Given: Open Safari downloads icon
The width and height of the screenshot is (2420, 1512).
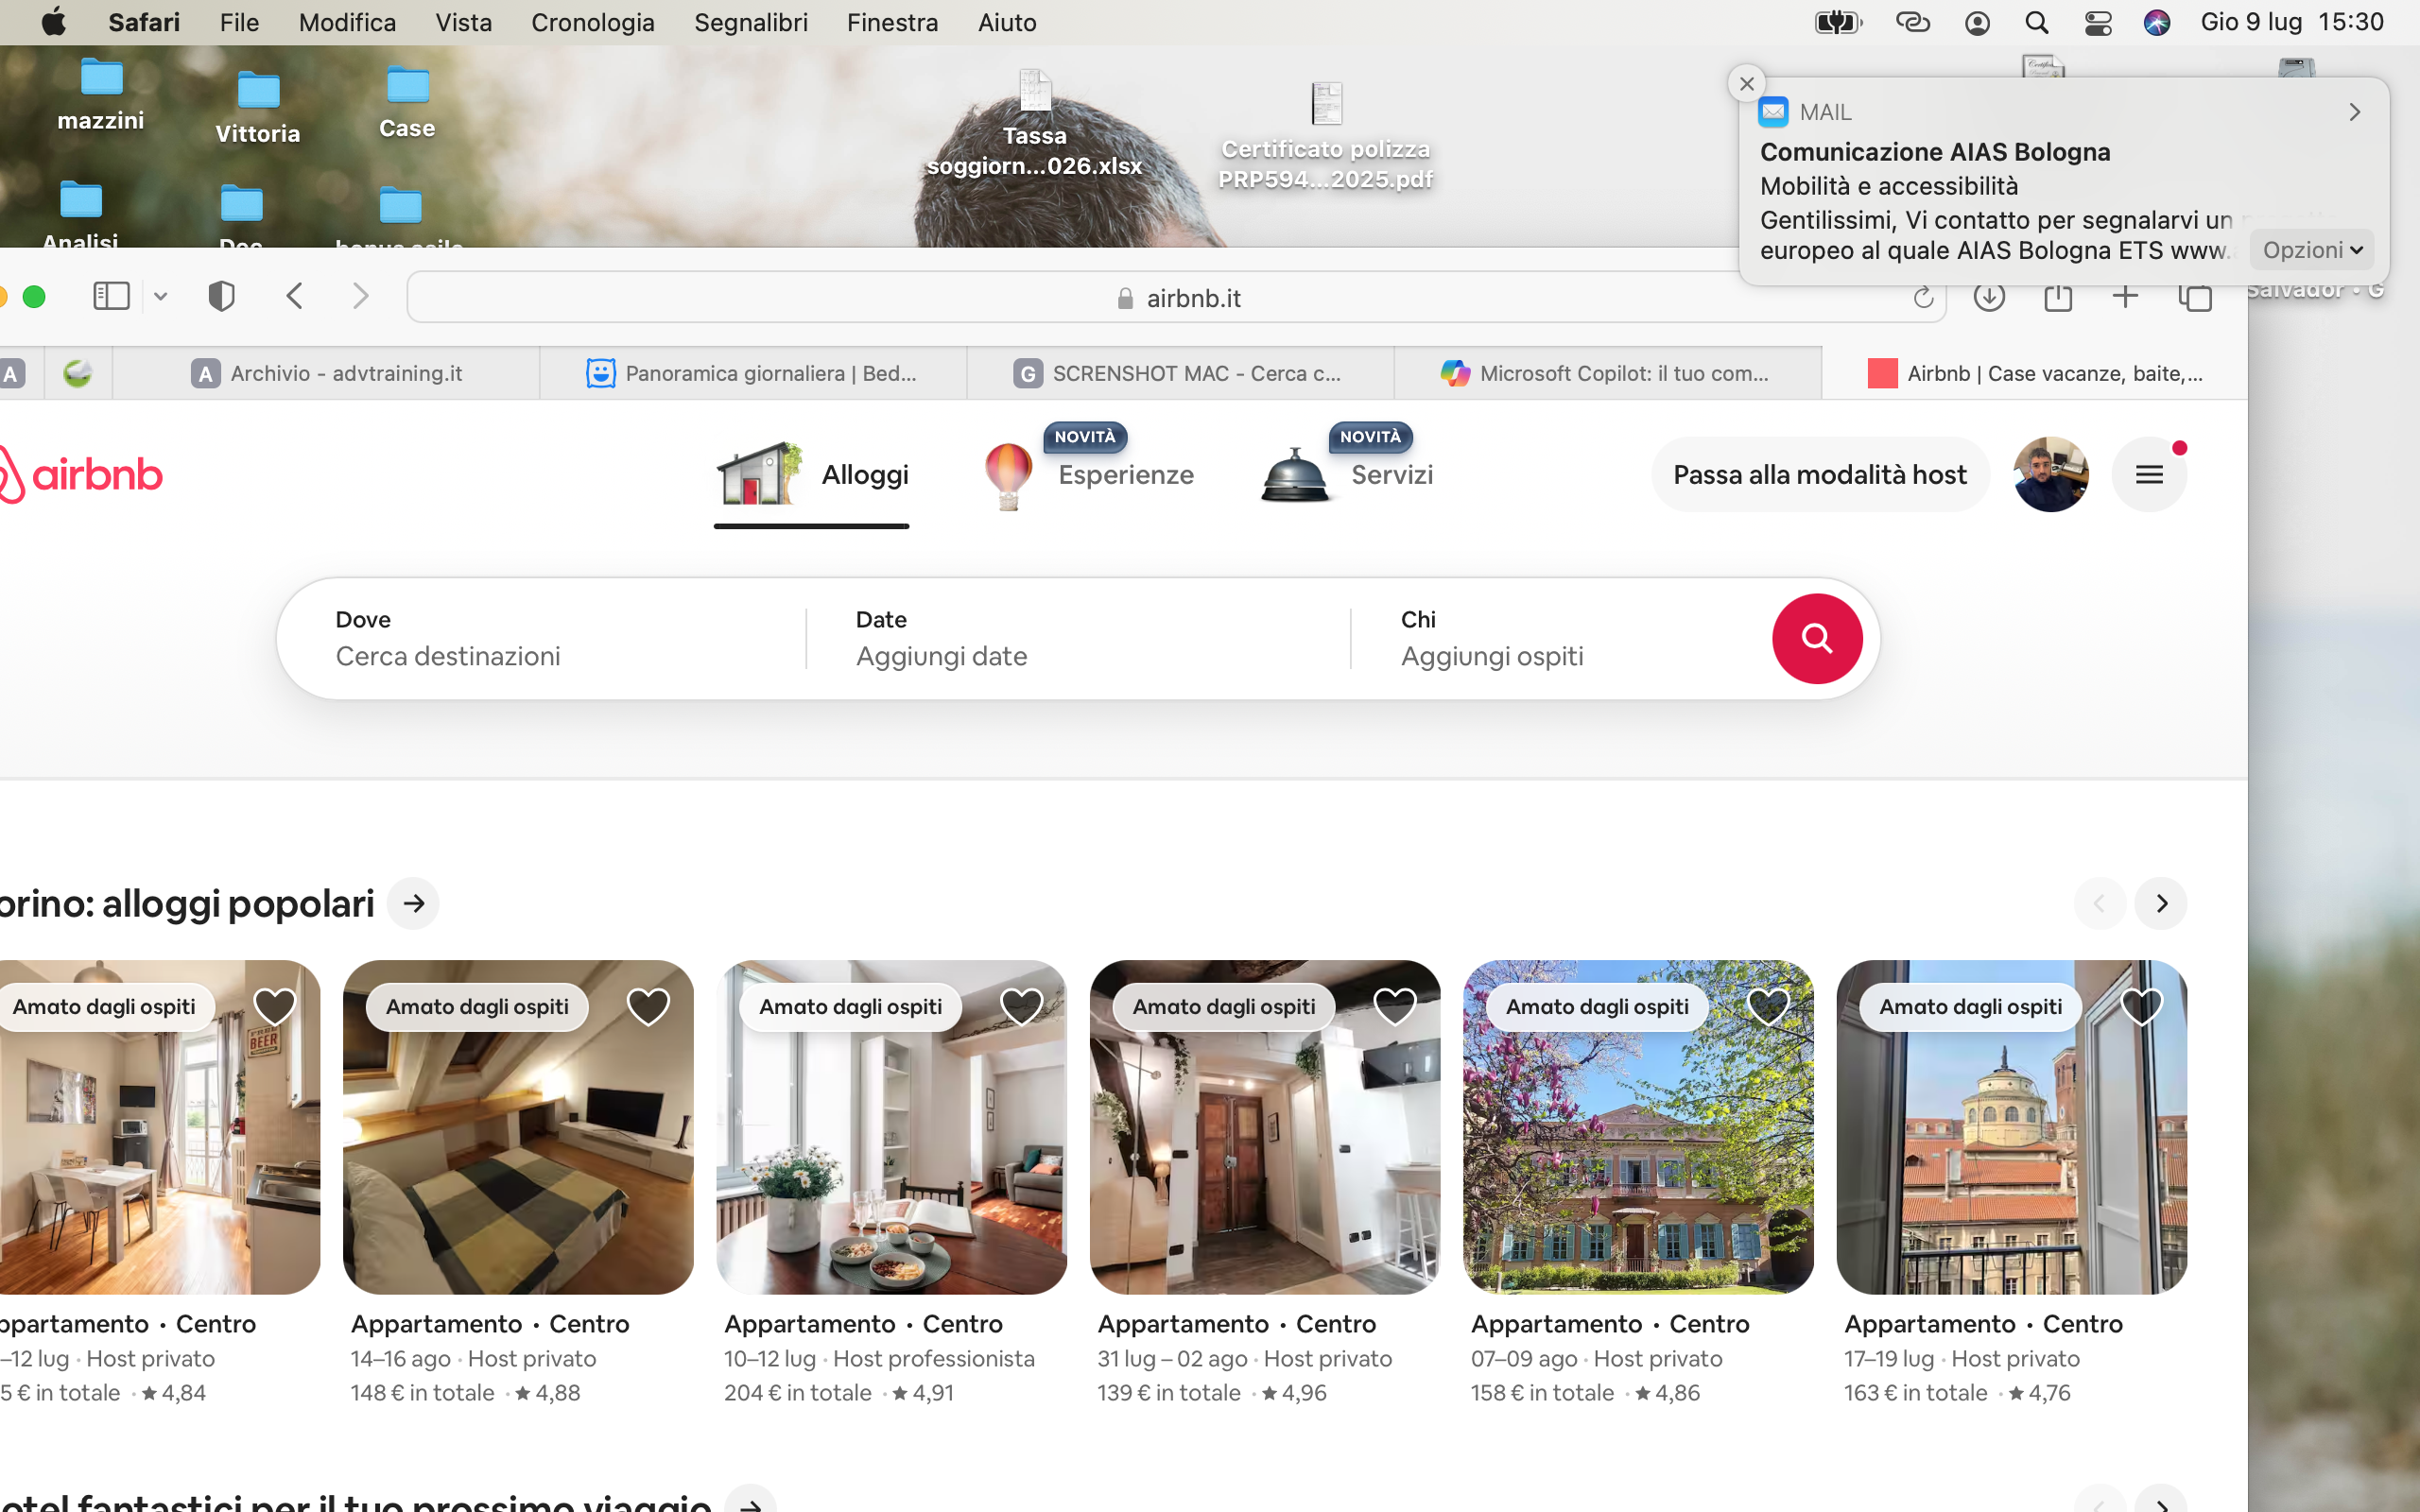Looking at the screenshot, I should pos(1989,297).
